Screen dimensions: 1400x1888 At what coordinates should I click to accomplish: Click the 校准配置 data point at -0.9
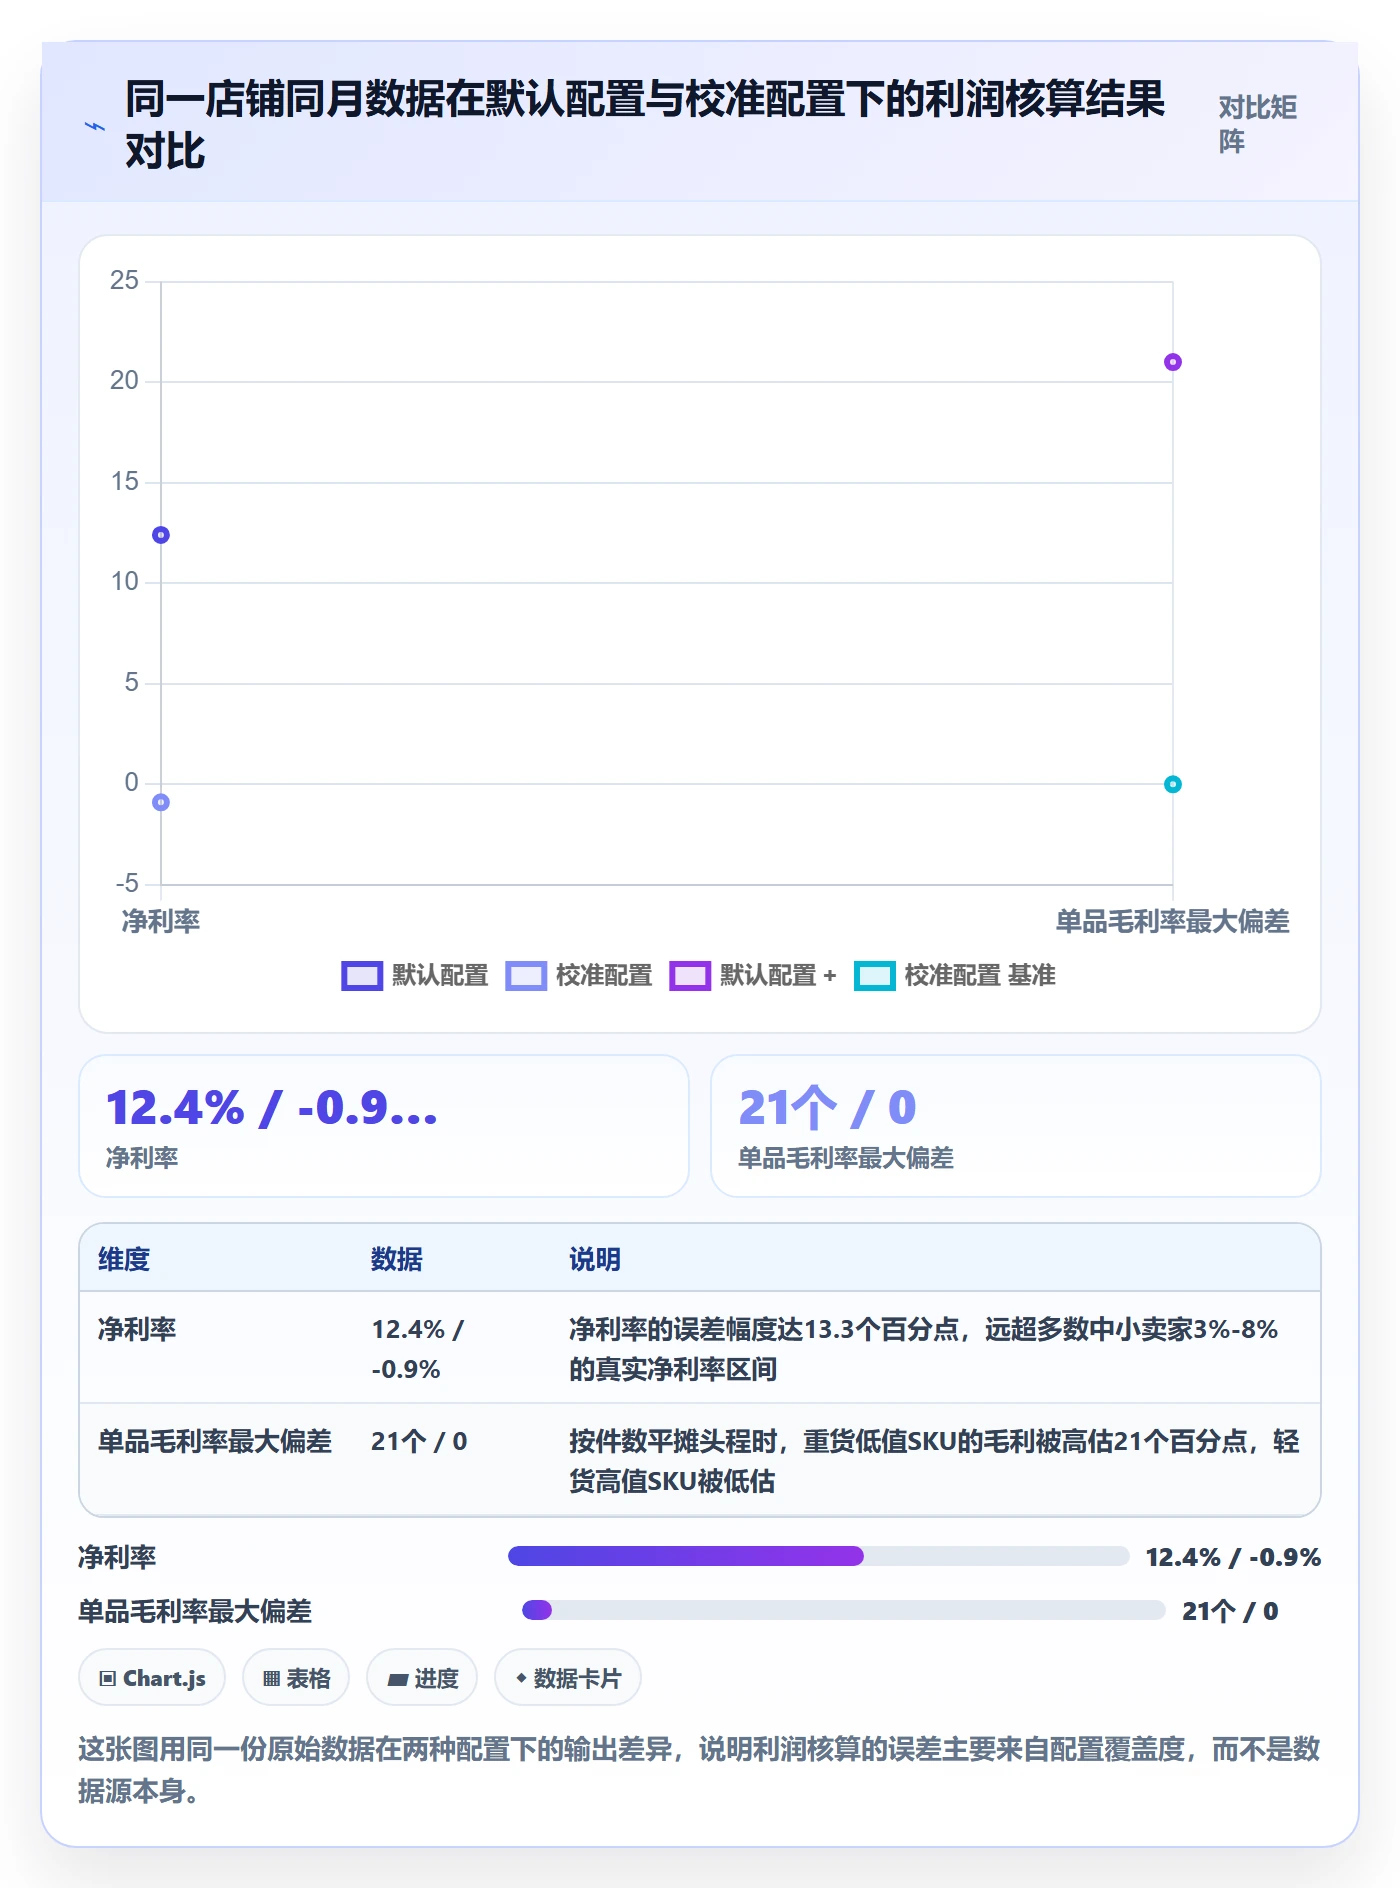(161, 802)
